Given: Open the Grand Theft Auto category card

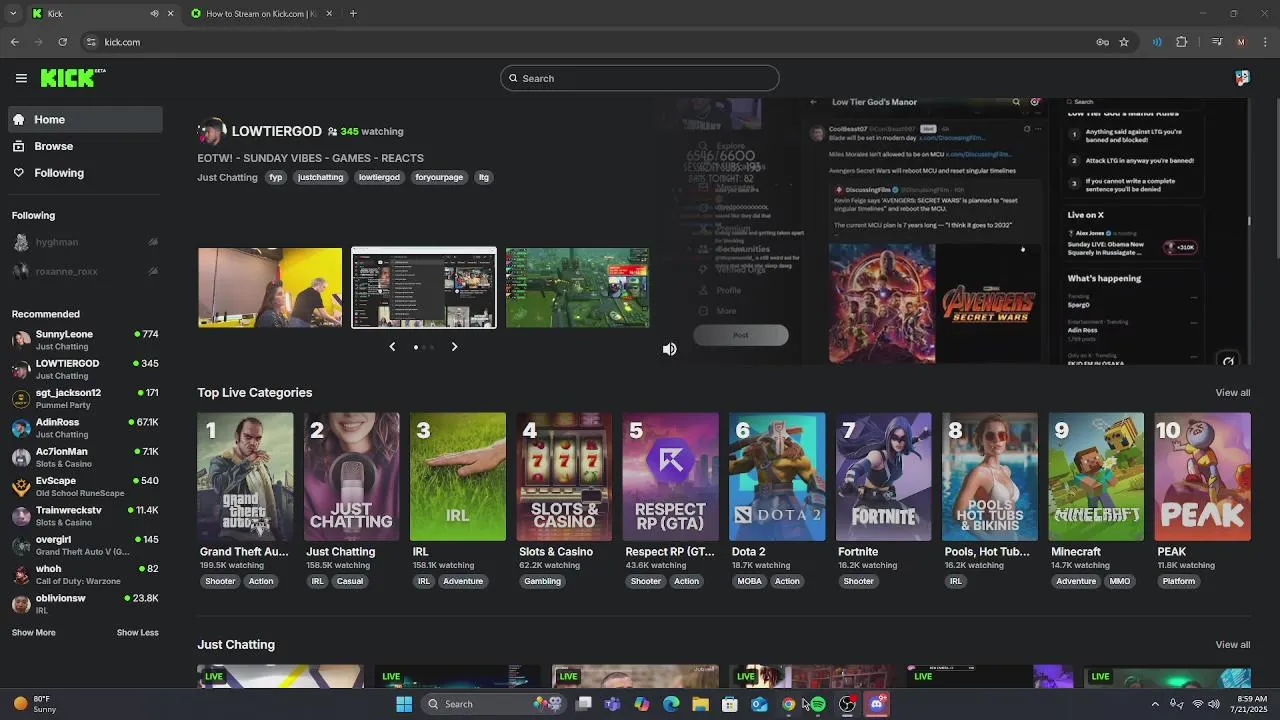Looking at the screenshot, I should [x=245, y=477].
